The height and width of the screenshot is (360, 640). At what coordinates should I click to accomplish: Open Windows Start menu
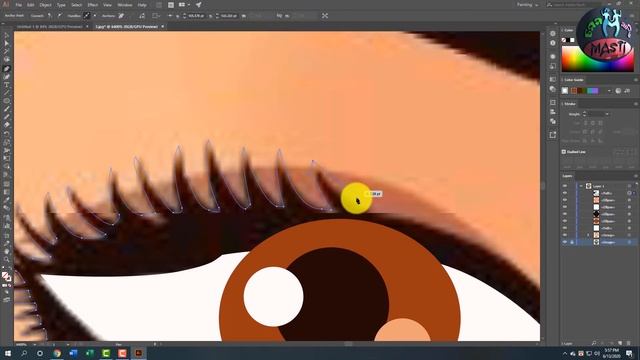point(8,353)
